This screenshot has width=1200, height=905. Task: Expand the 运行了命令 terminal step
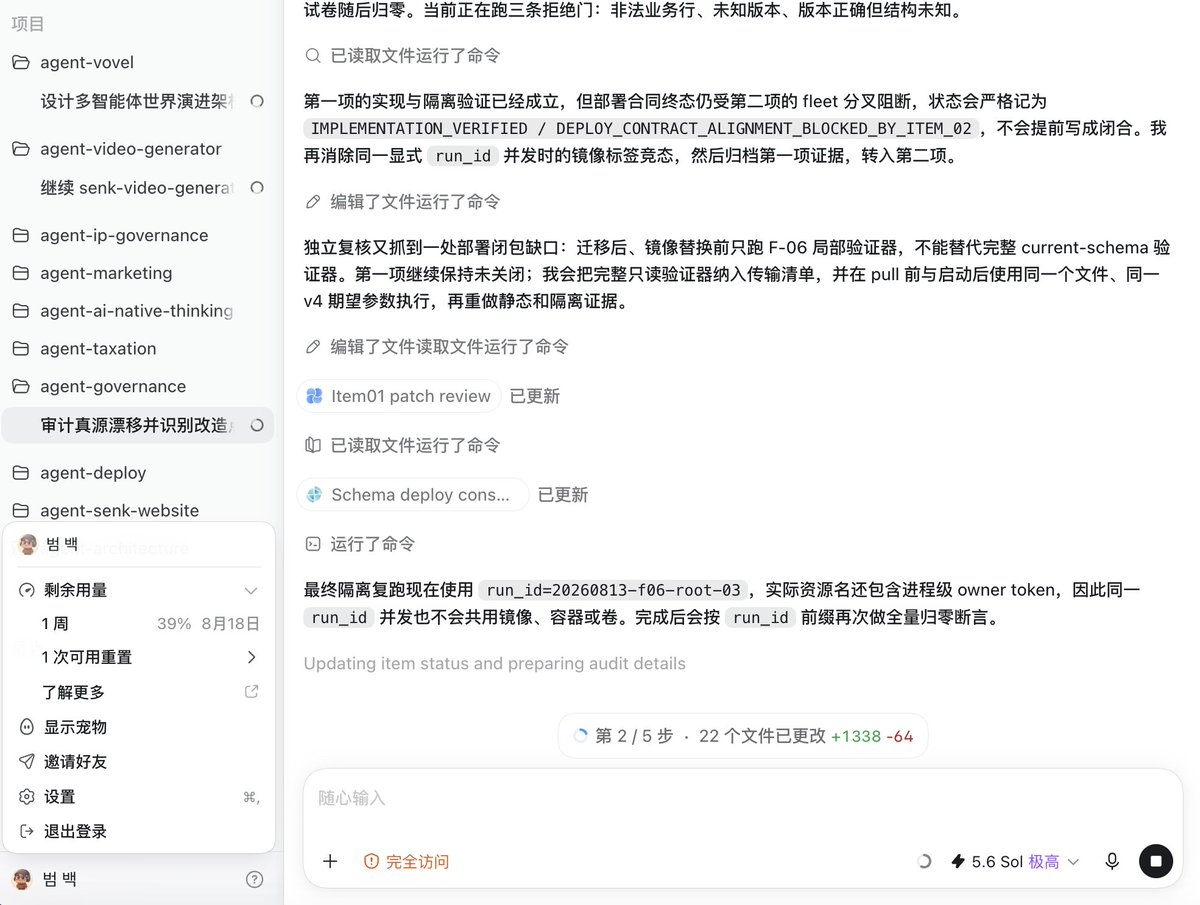[x=360, y=544]
